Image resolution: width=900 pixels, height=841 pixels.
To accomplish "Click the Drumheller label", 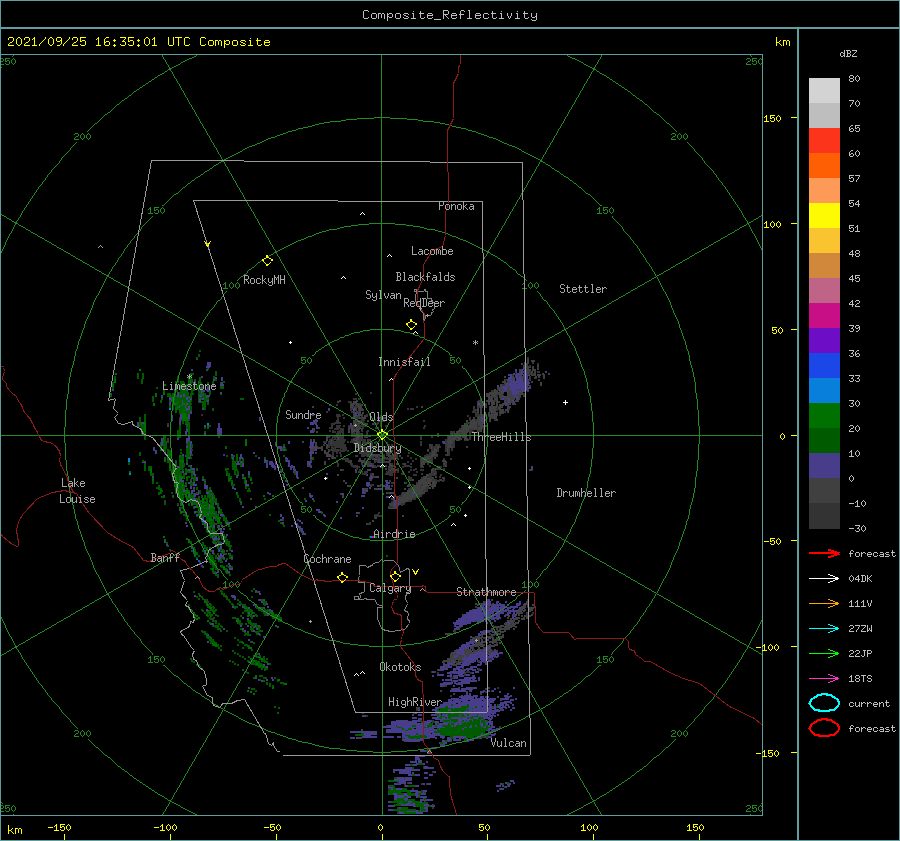I will (x=586, y=493).
